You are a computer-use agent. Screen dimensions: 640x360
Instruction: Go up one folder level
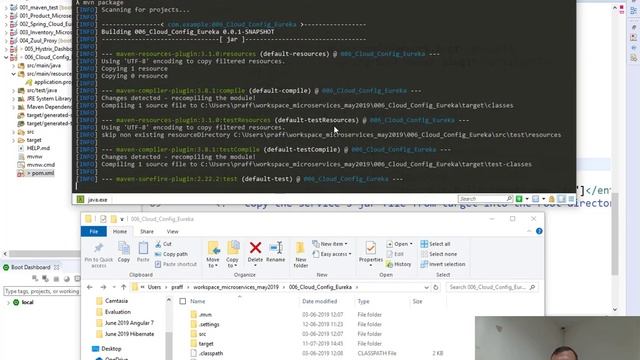point(123,287)
